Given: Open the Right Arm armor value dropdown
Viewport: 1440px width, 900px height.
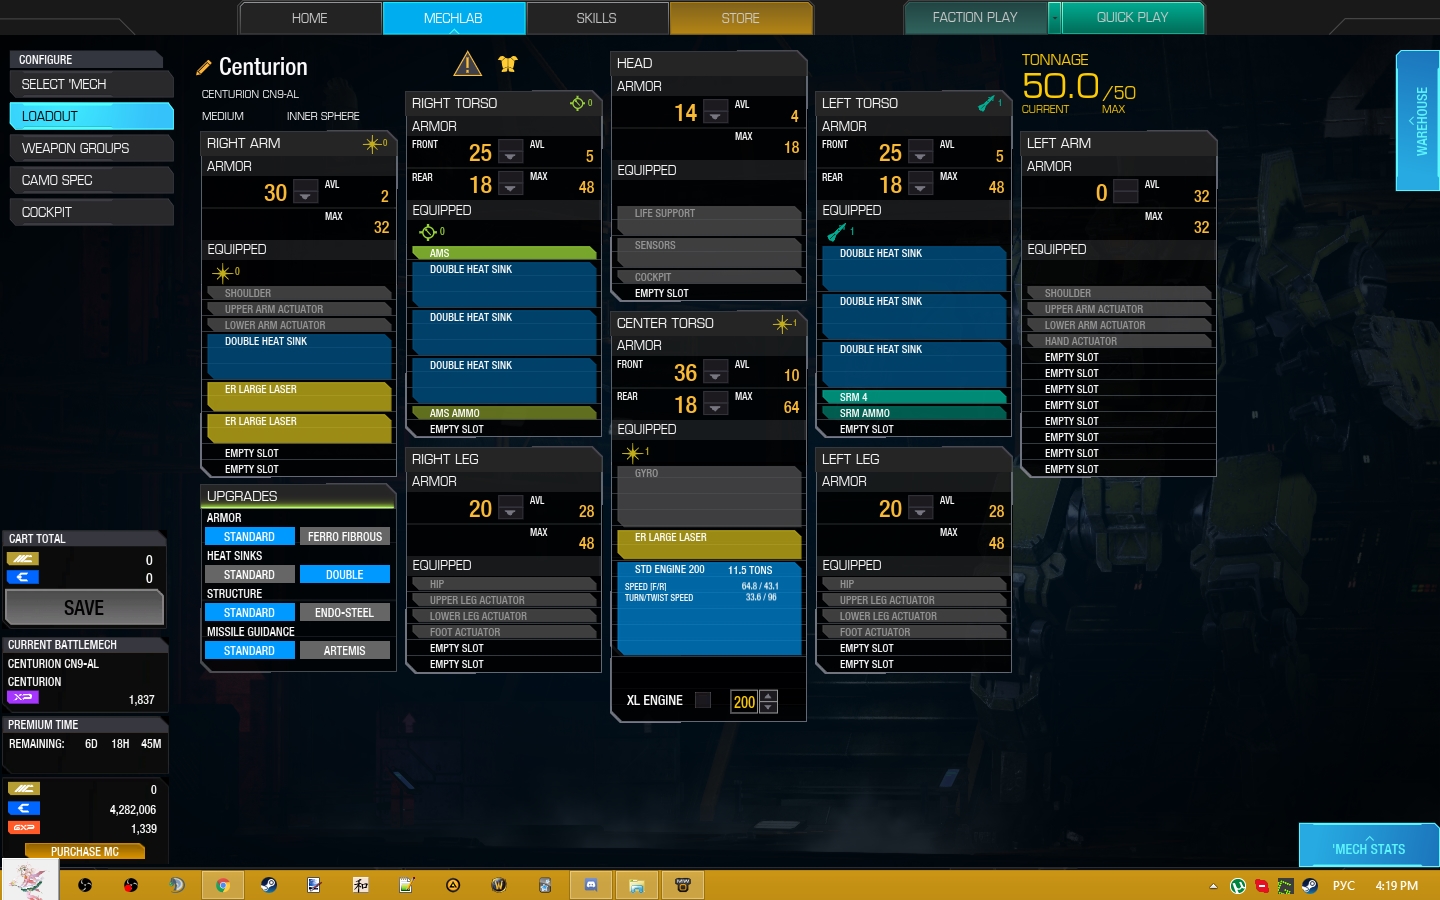Looking at the screenshot, I should [x=306, y=192].
